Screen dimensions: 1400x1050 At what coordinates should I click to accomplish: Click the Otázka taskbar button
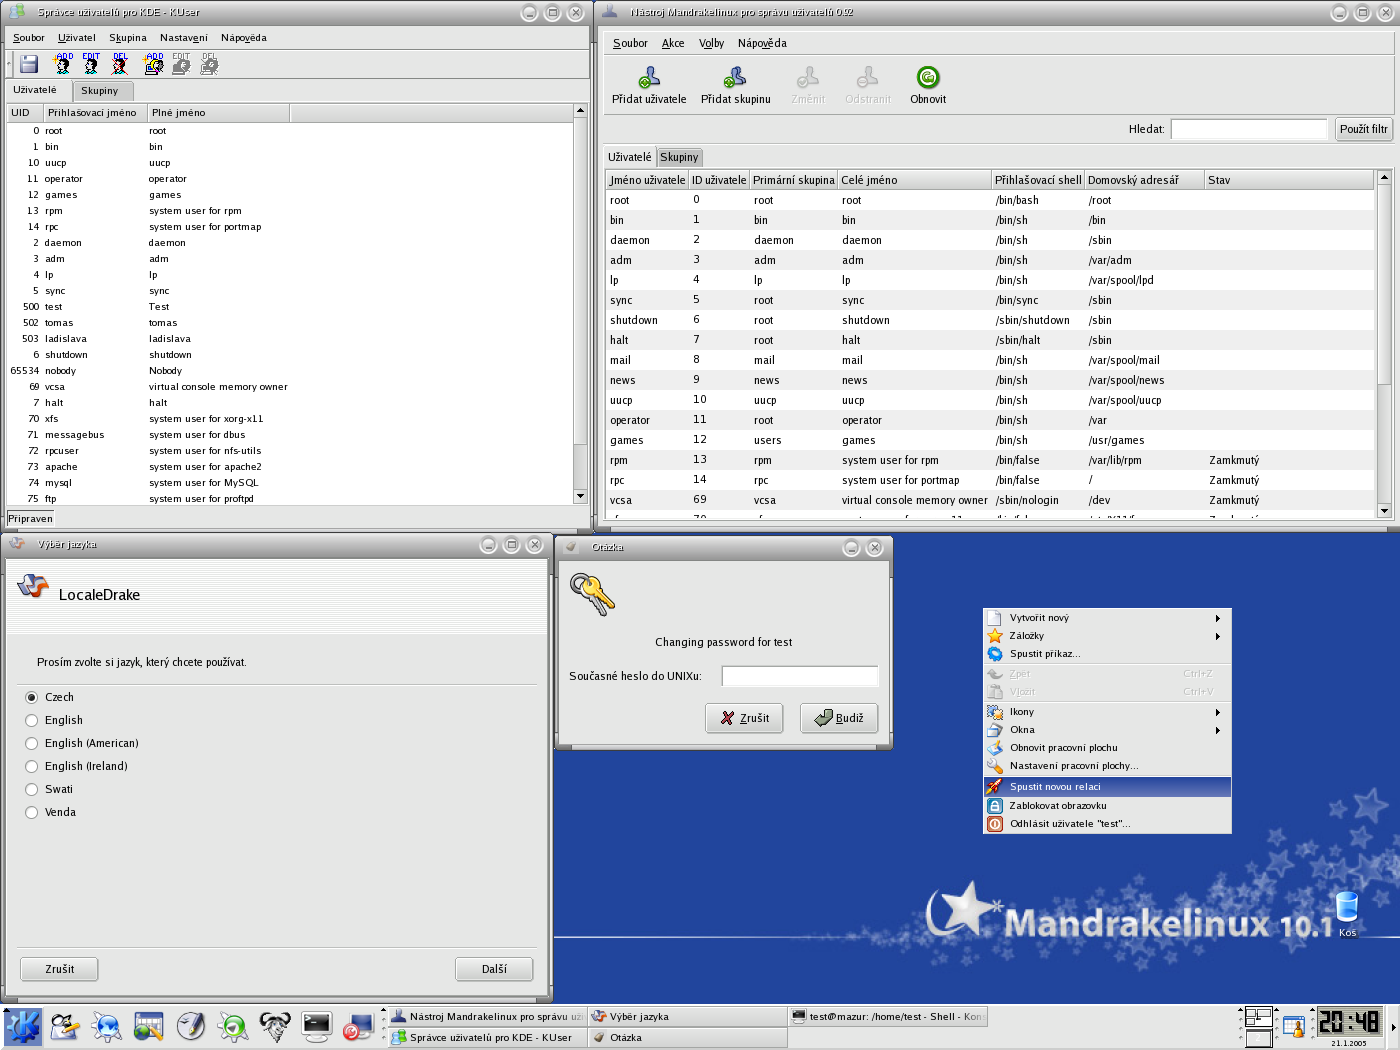click(x=687, y=1037)
